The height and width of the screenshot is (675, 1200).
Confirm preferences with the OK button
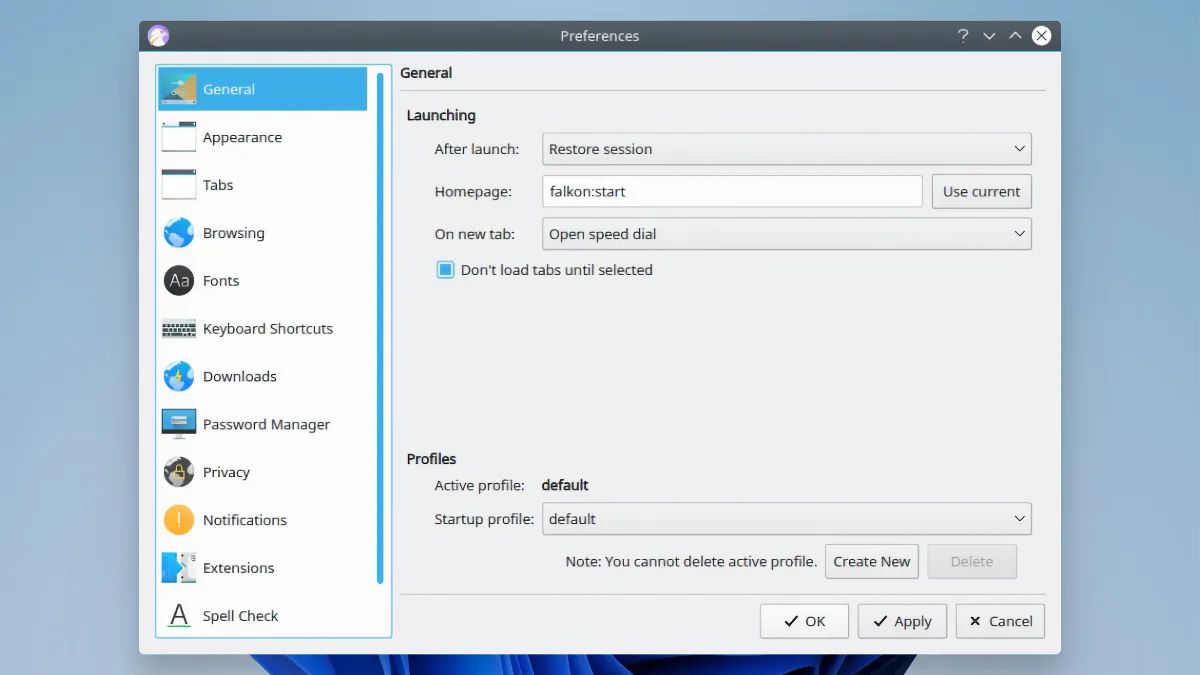click(804, 621)
